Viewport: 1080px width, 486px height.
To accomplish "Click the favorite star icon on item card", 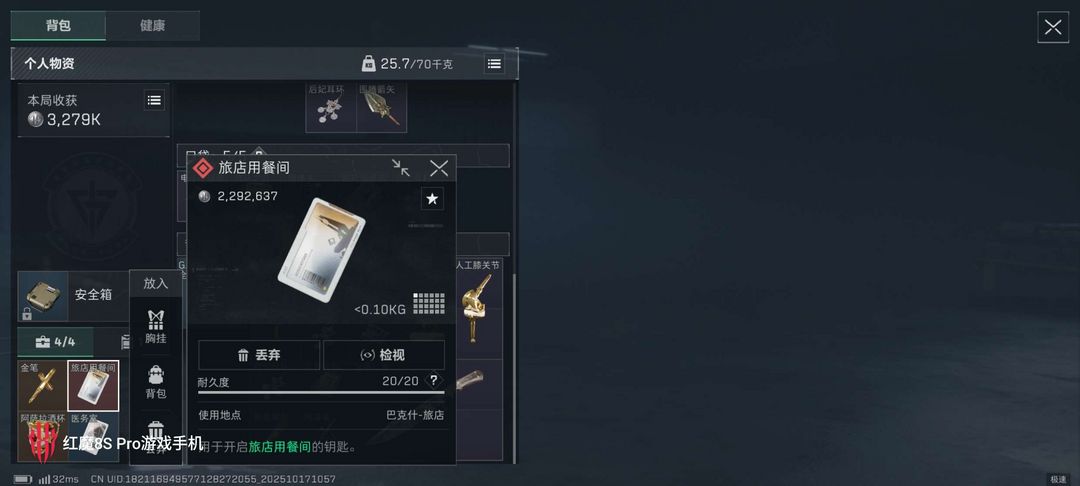I will [x=432, y=199].
